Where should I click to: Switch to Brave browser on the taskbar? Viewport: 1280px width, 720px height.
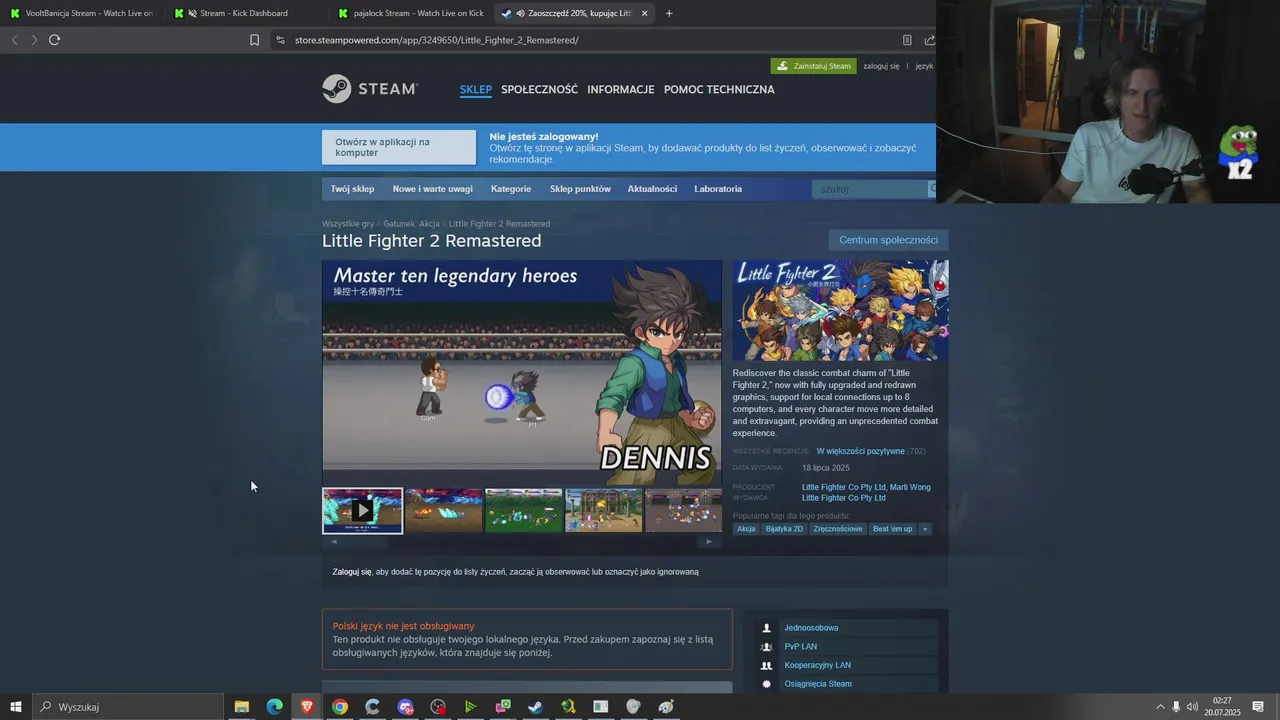click(307, 707)
